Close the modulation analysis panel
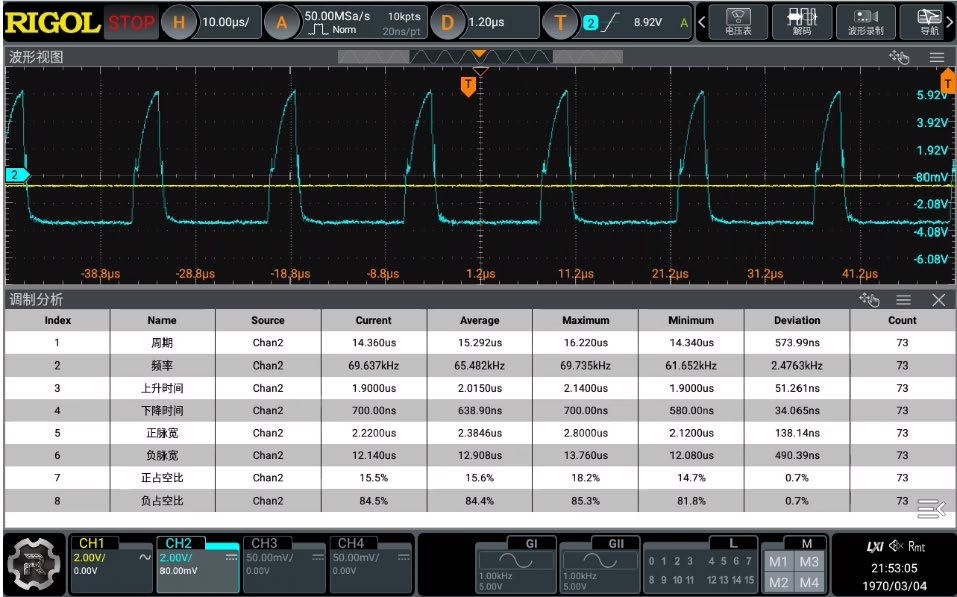This screenshot has width=957, height=597. (x=939, y=299)
